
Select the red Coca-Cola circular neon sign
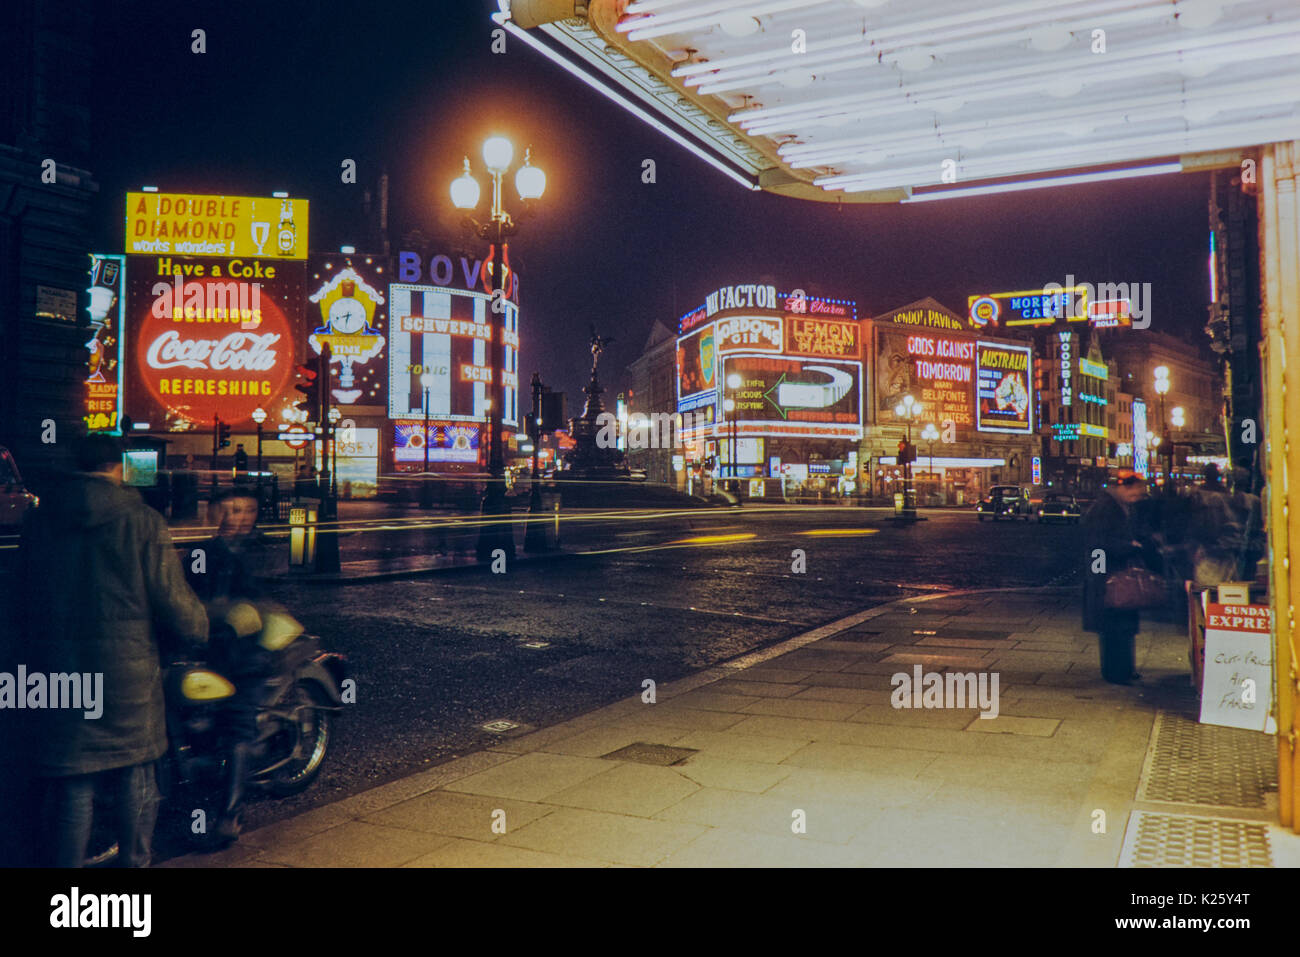click(215, 351)
